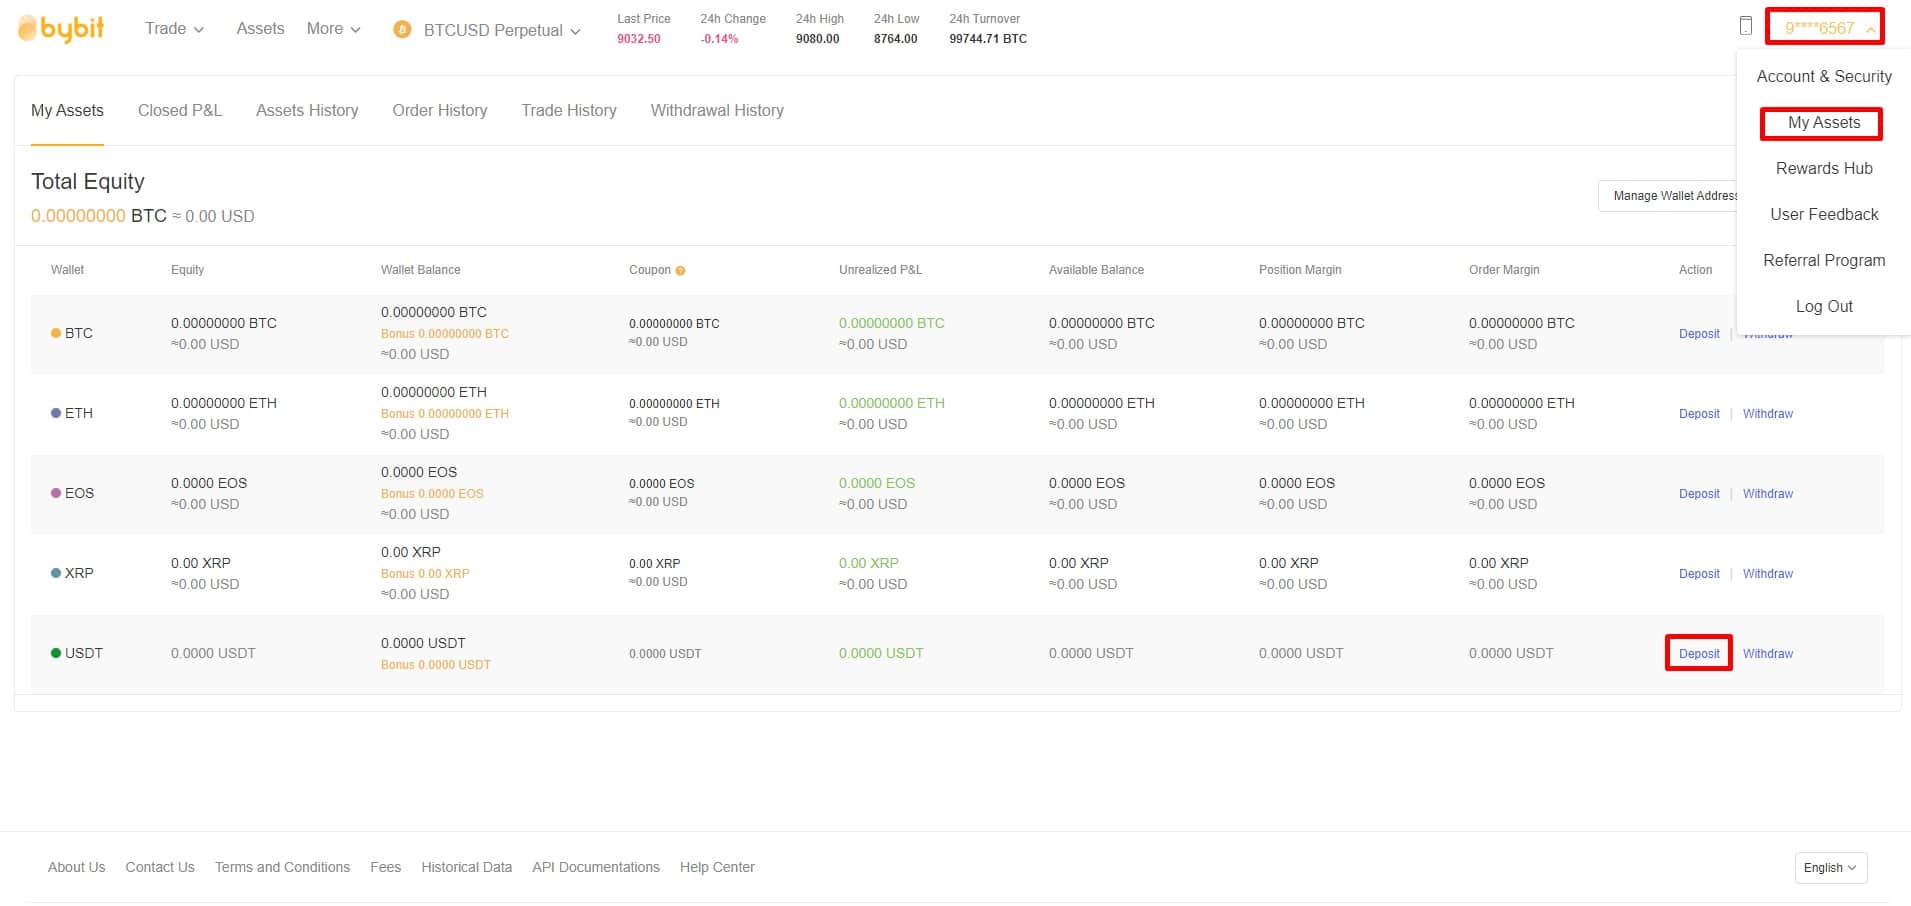The width and height of the screenshot is (1911, 906).
Task: Expand the More dropdown menu
Action: pyautogui.click(x=333, y=29)
